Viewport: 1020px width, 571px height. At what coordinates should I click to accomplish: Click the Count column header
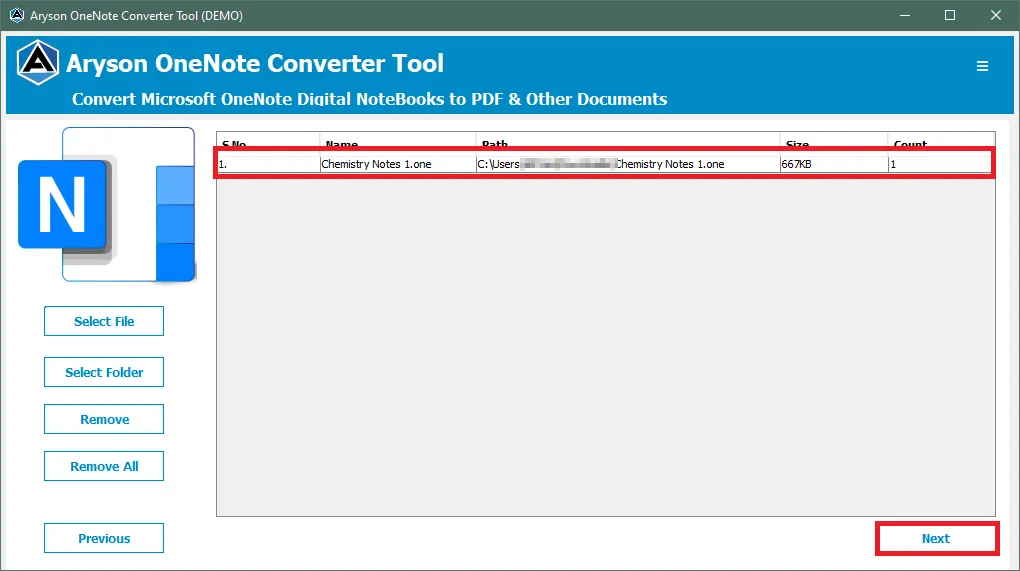[x=941, y=141]
